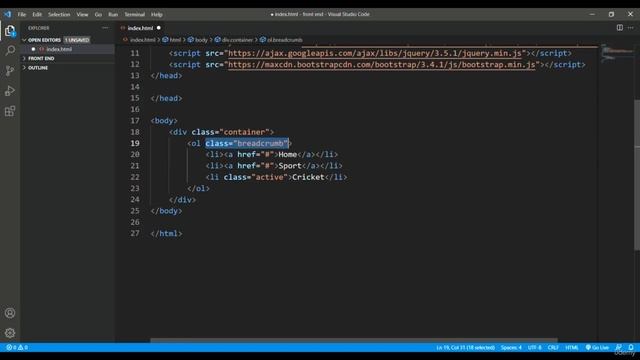Open the Accounts icon in activity bar
Image resolution: width=640 pixels, height=360 pixels.
10,313
